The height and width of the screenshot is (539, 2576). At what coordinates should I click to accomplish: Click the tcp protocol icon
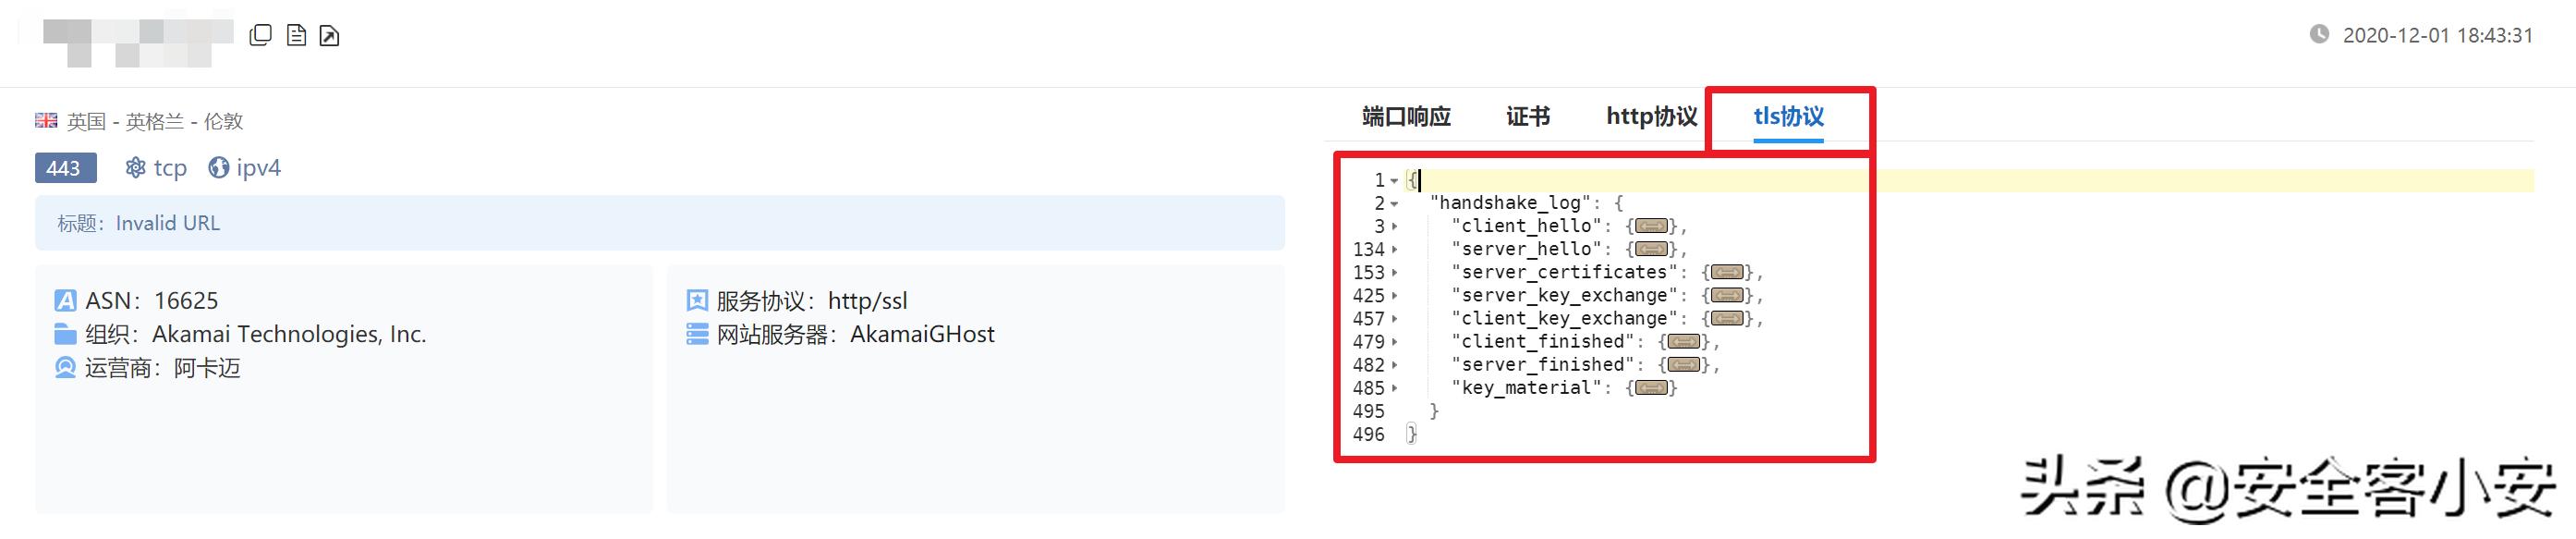(135, 167)
